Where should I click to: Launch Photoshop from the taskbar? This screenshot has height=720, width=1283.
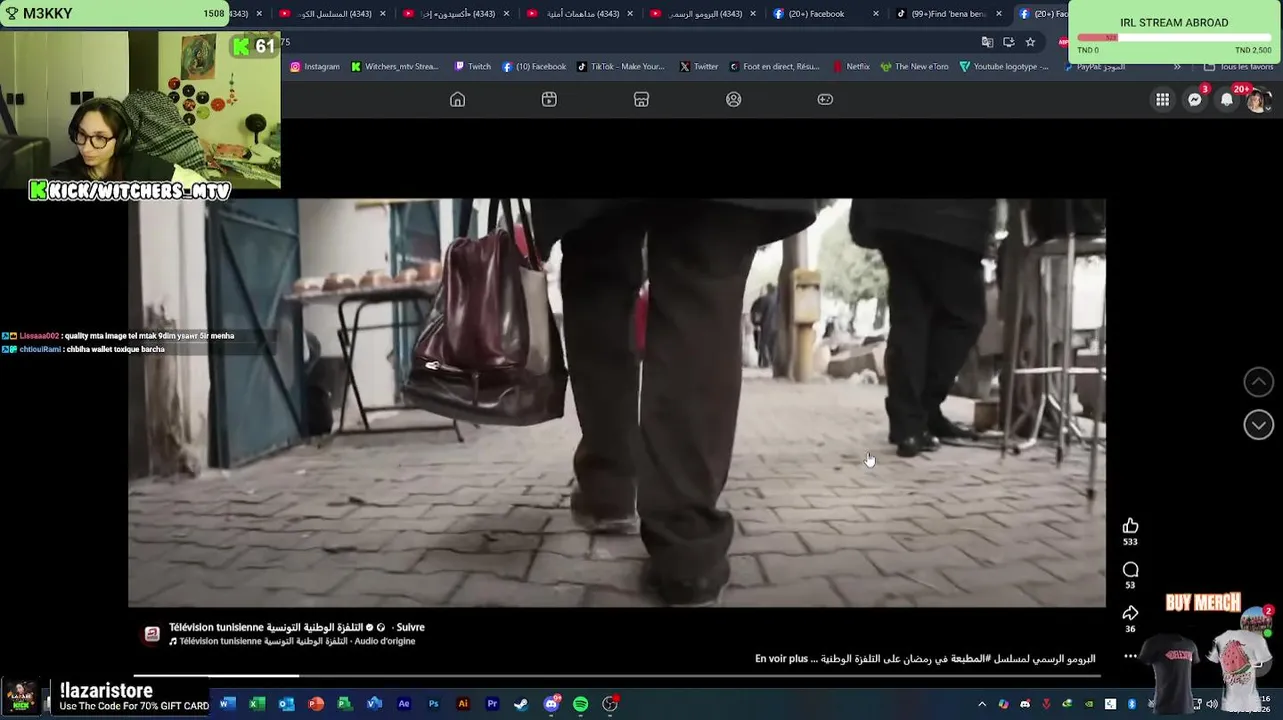click(x=433, y=704)
